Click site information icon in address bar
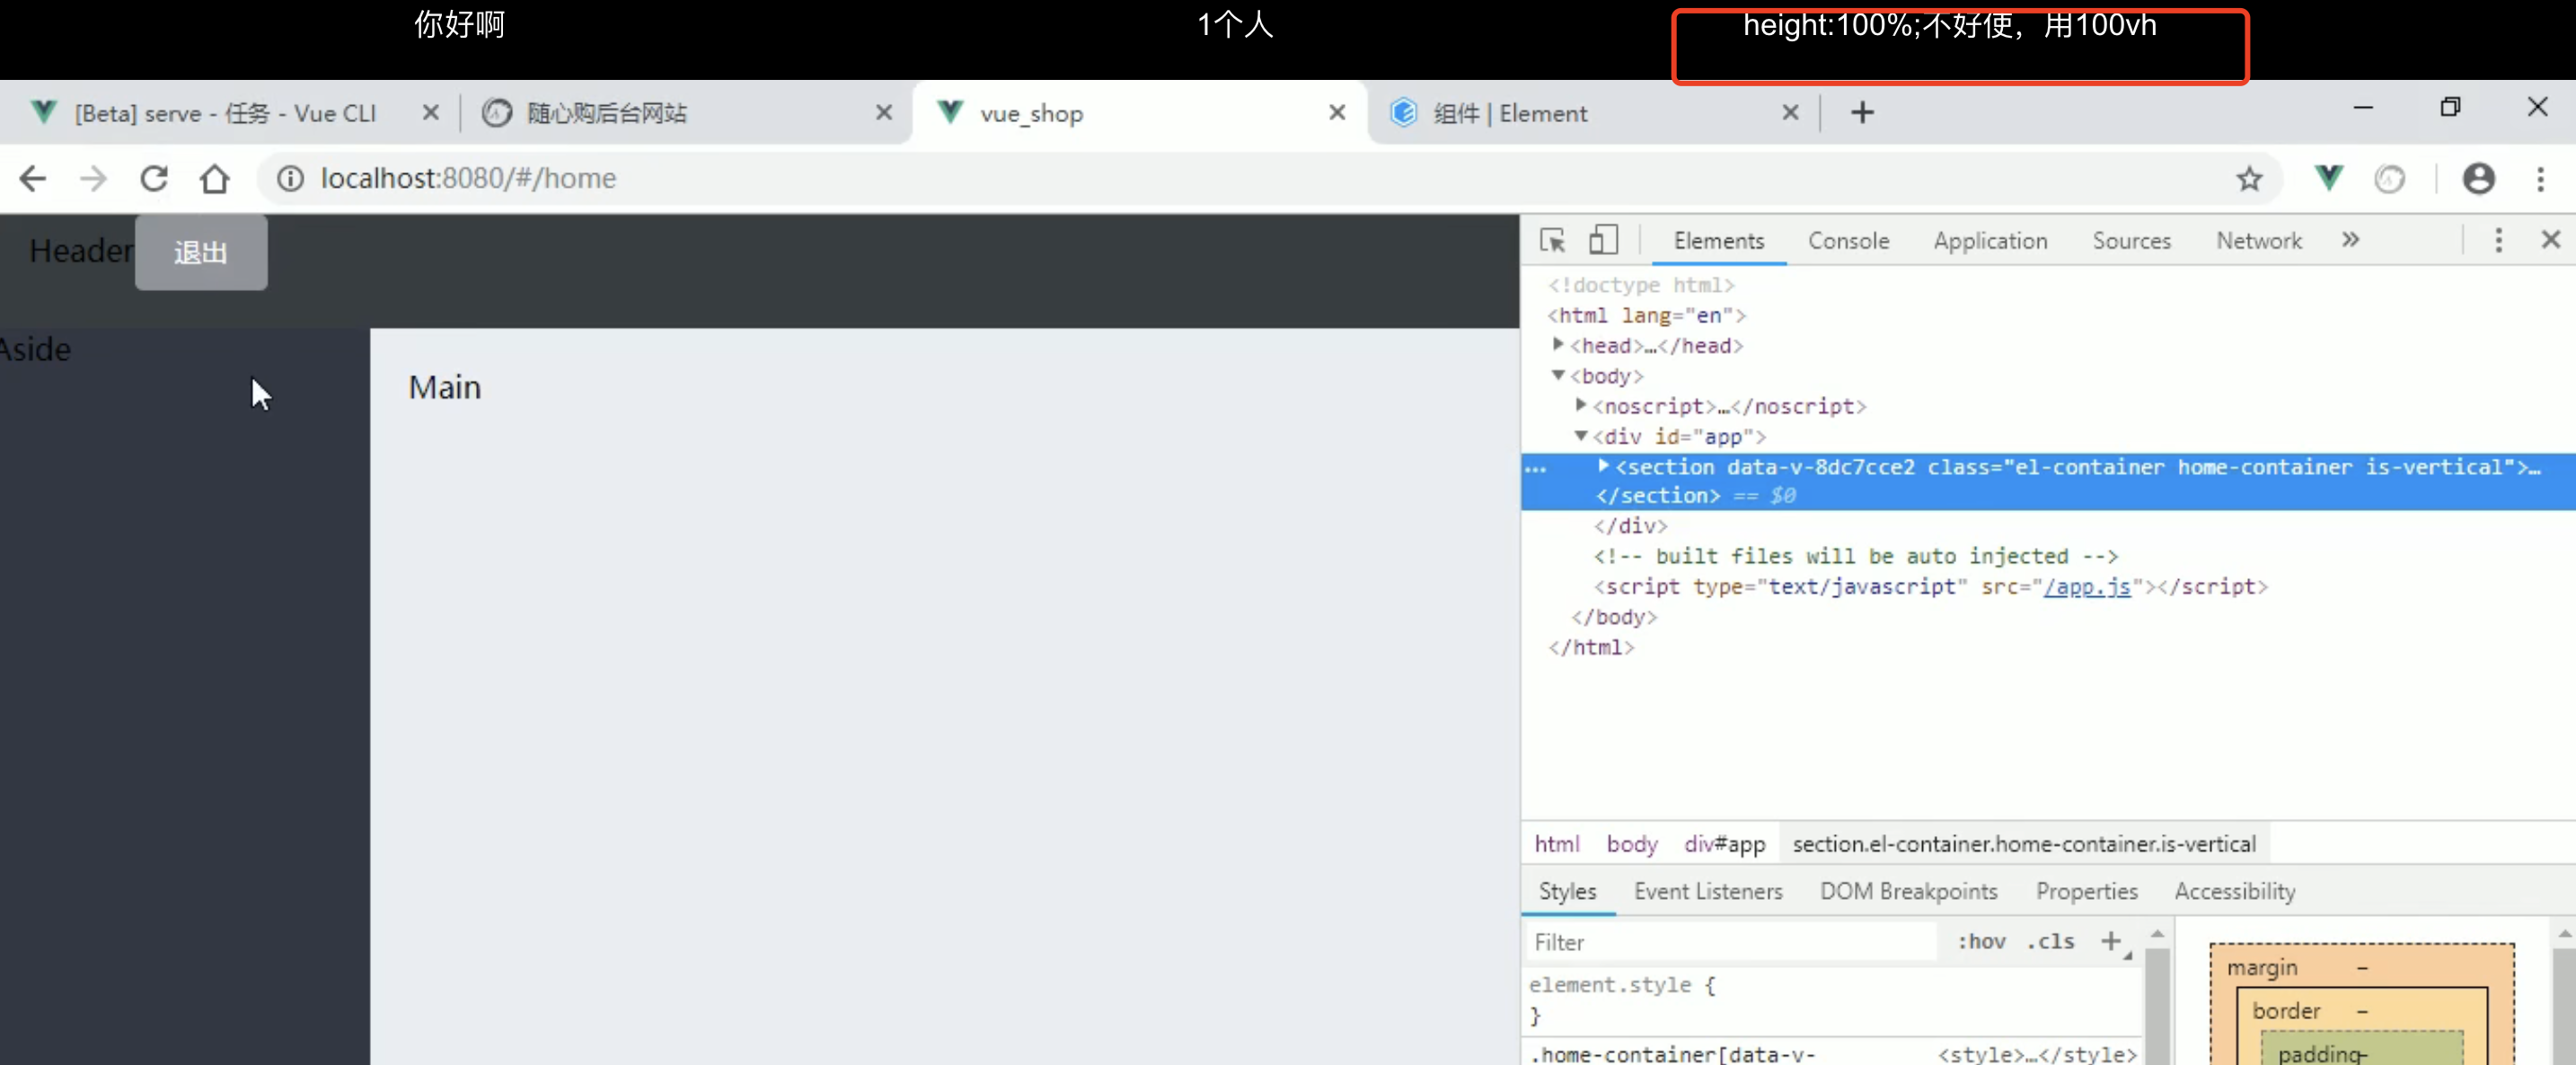This screenshot has height=1065, width=2576. pos(290,179)
